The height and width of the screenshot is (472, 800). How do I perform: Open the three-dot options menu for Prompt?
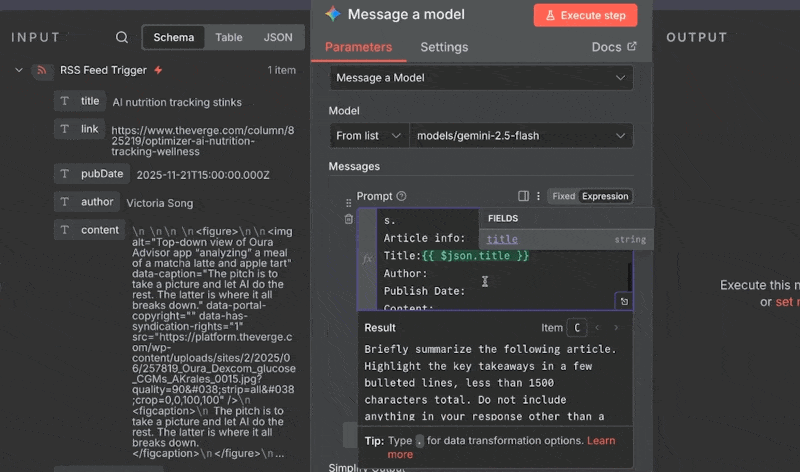coord(538,196)
